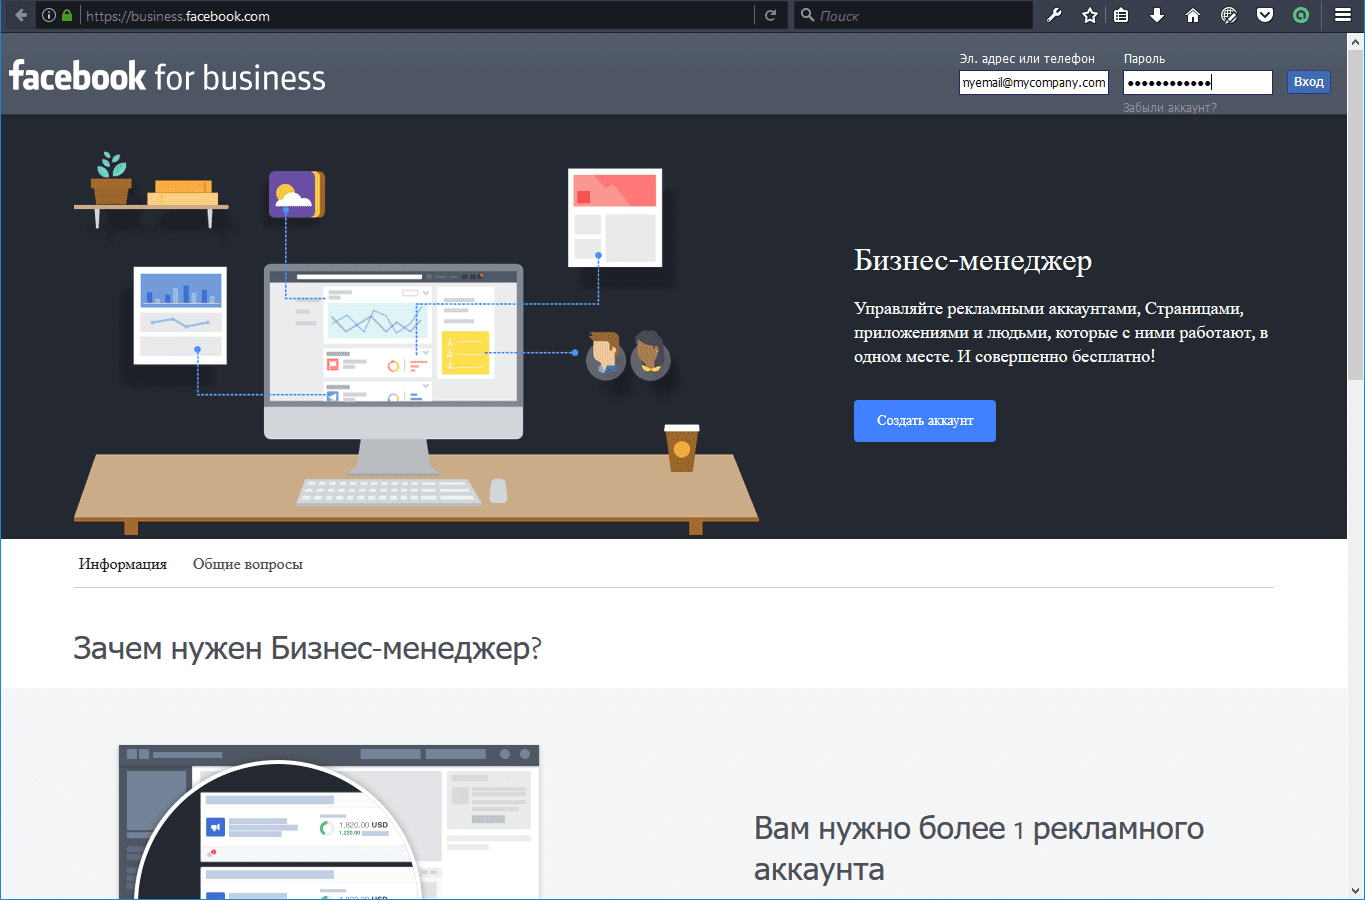The image size is (1365, 900).
Task: Open developer tools with the wrench icon
Action: [x=1053, y=15]
